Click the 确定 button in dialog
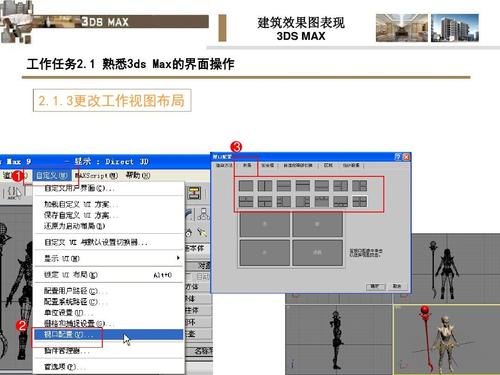Screen dimensions: 500x375 375,286
